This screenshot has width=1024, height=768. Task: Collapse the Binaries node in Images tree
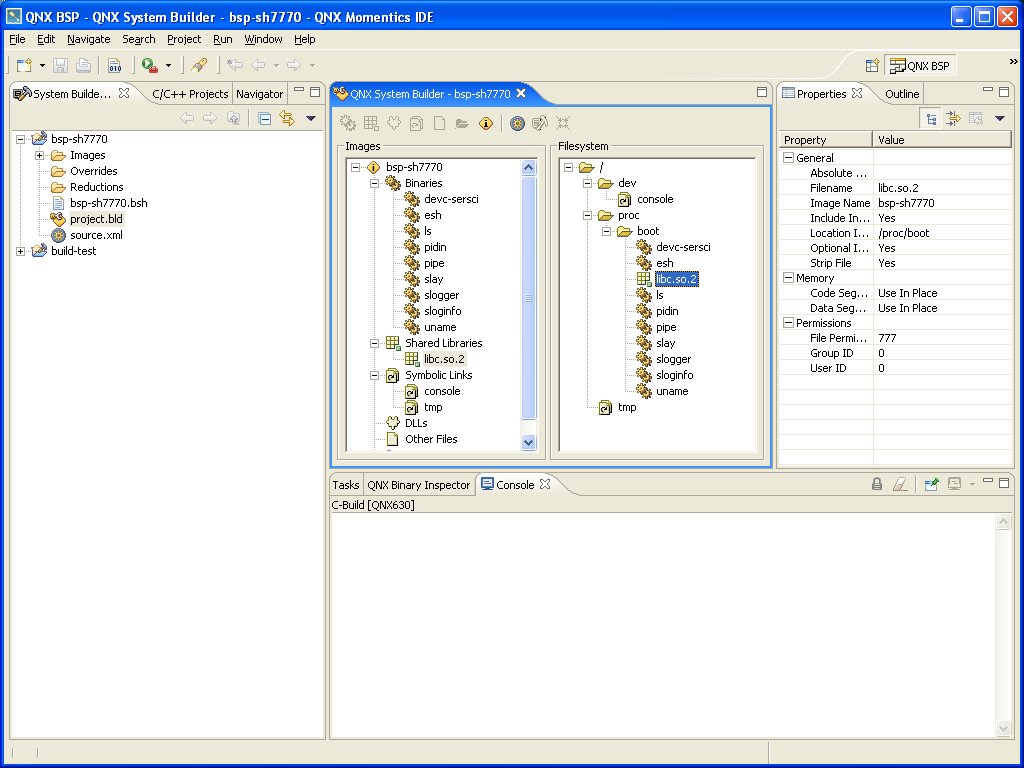click(375, 183)
